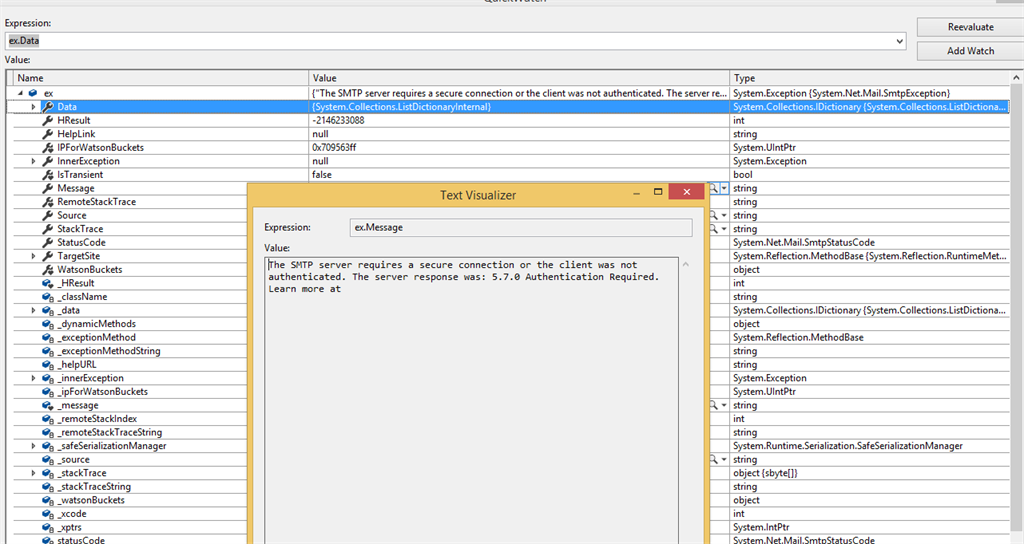Click the property icon beside WatsonBuckets
1024x544 pixels.
[x=48, y=270]
